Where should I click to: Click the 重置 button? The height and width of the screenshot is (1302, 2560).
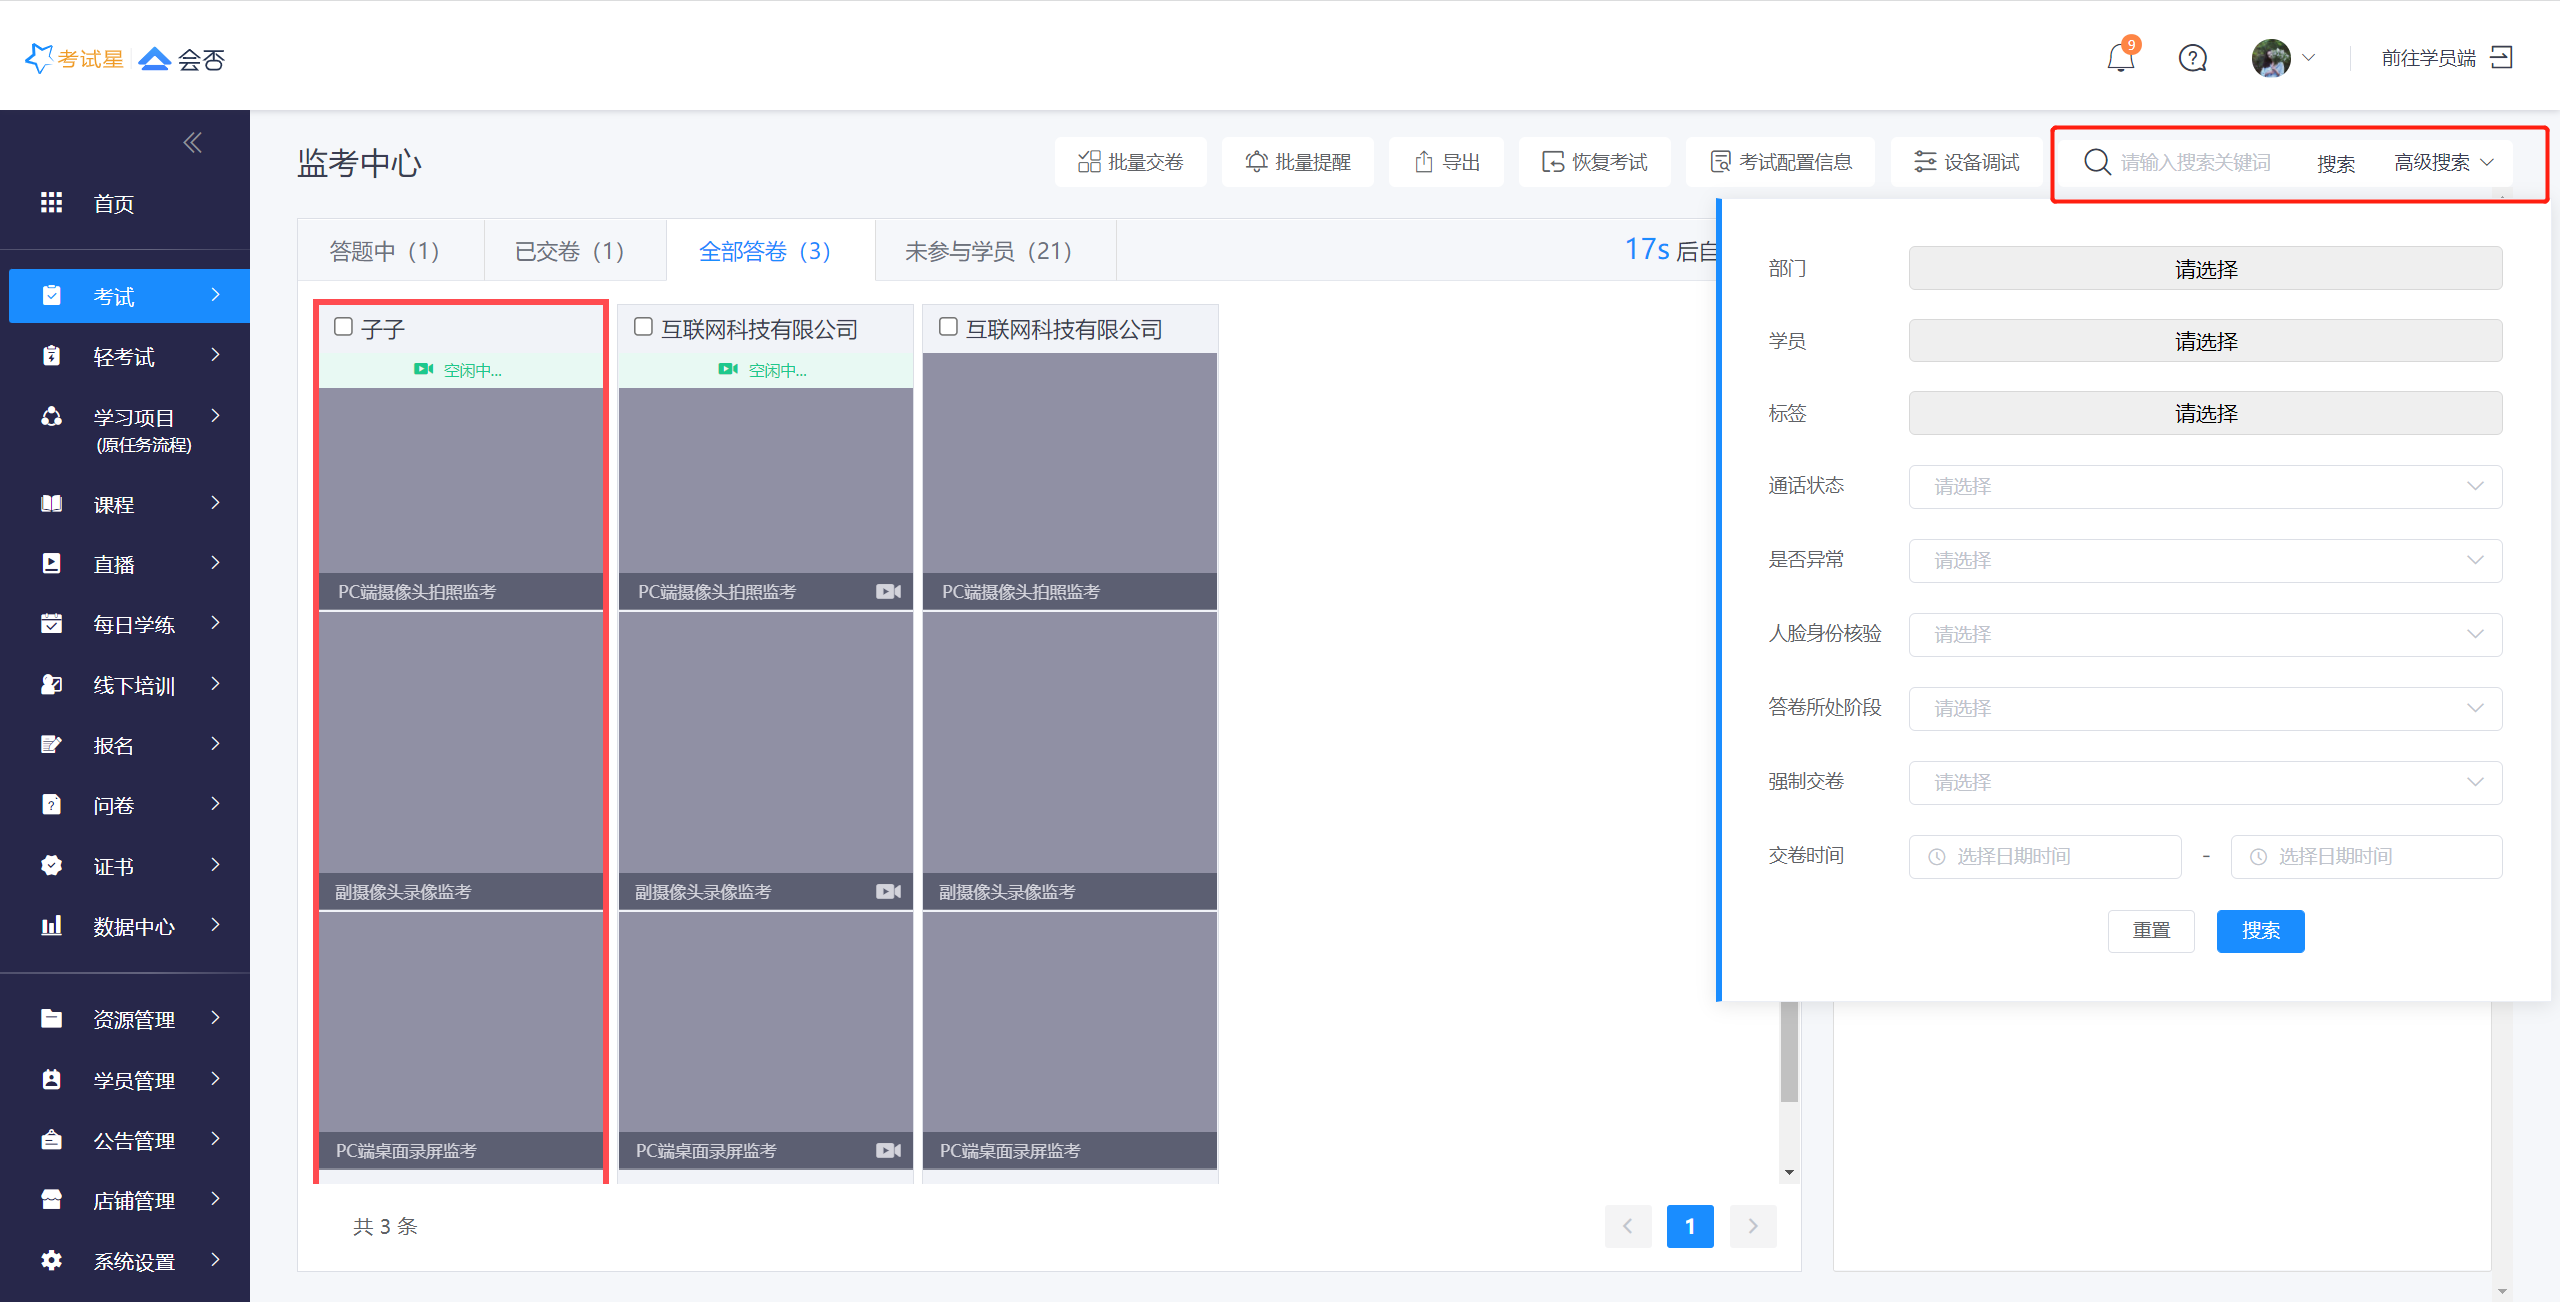(2151, 931)
